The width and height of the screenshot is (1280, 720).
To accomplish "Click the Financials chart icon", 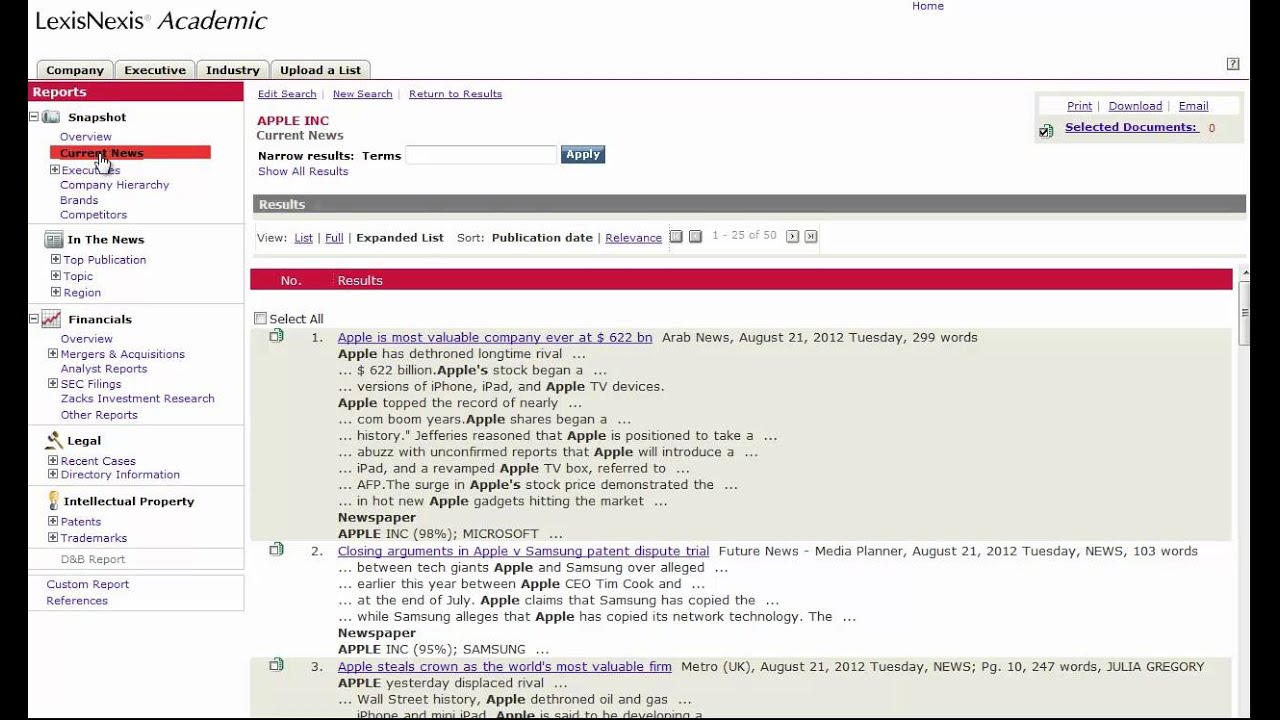I will coord(51,319).
